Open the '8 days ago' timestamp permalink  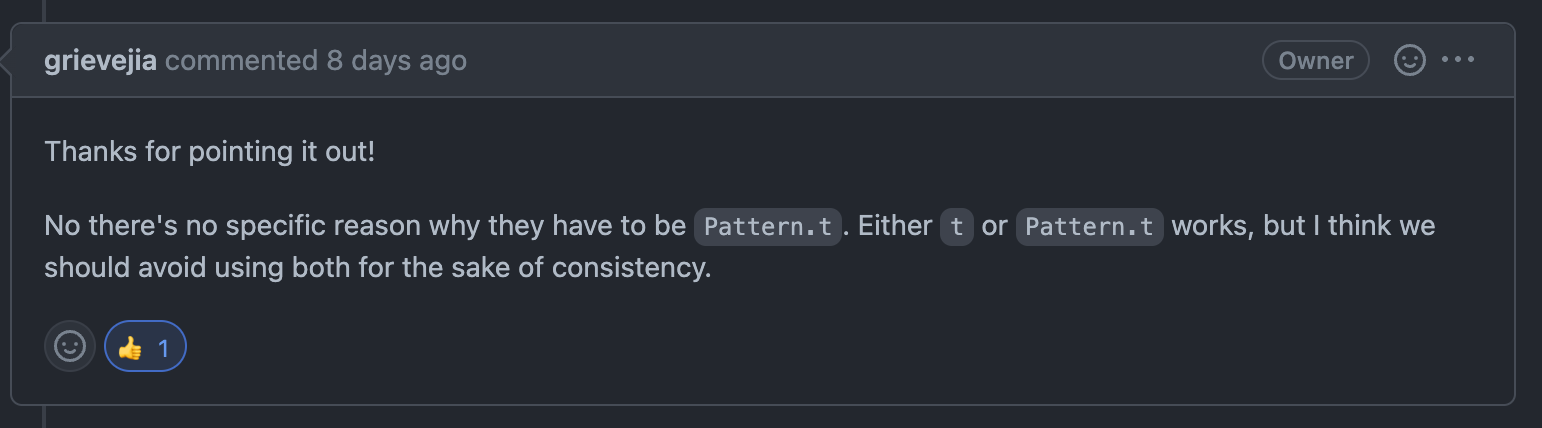(397, 61)
